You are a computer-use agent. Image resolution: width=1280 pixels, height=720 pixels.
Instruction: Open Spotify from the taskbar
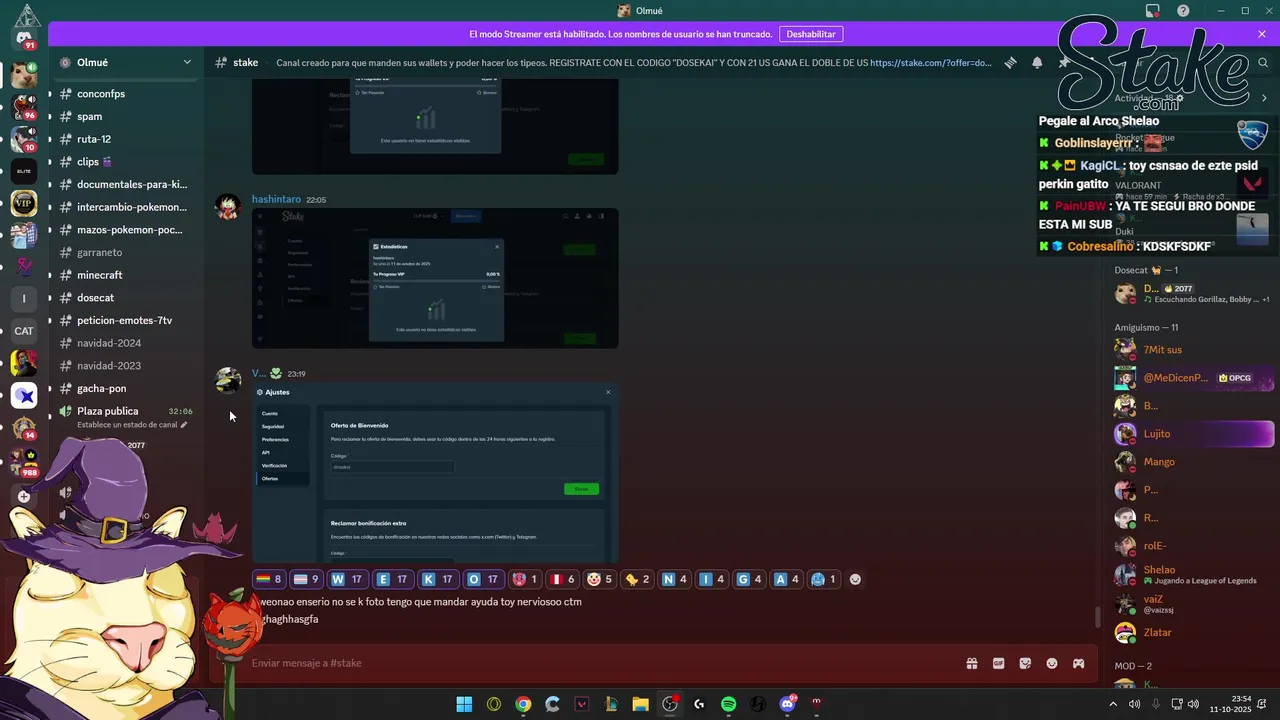coord(728,704)
